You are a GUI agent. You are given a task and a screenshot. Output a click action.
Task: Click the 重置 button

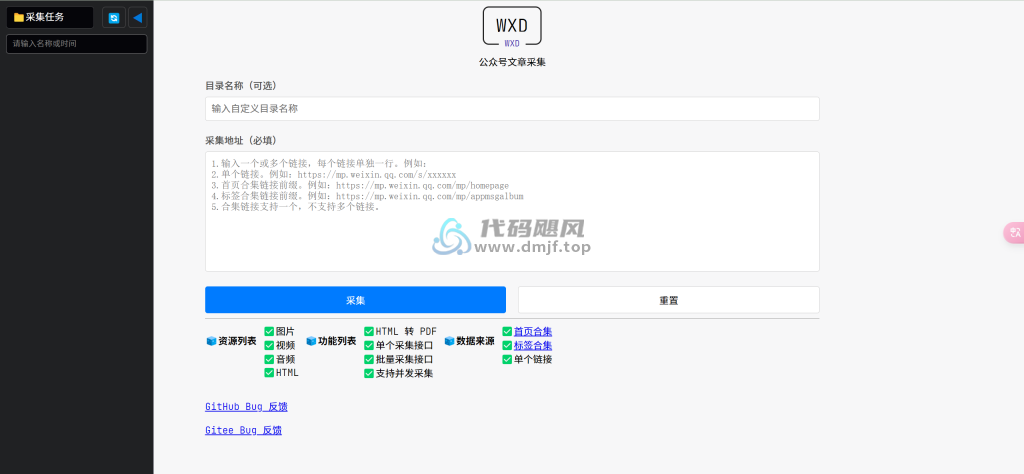pyautogui.click(x=669, y=300)
